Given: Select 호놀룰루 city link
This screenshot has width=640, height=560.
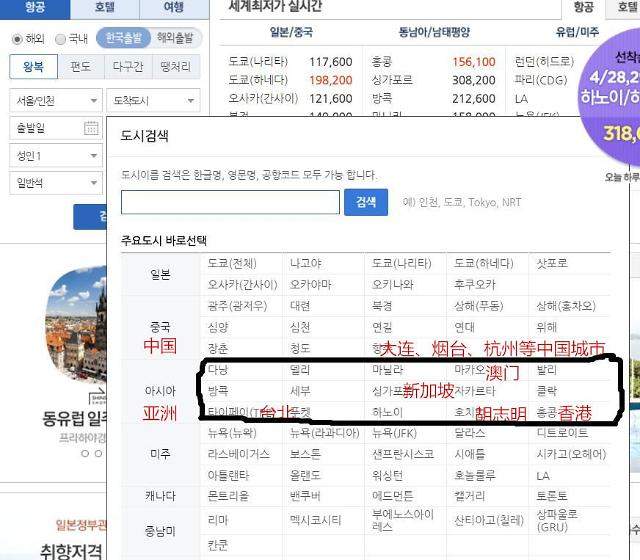Looking at the screenshot, I should 475,476.
